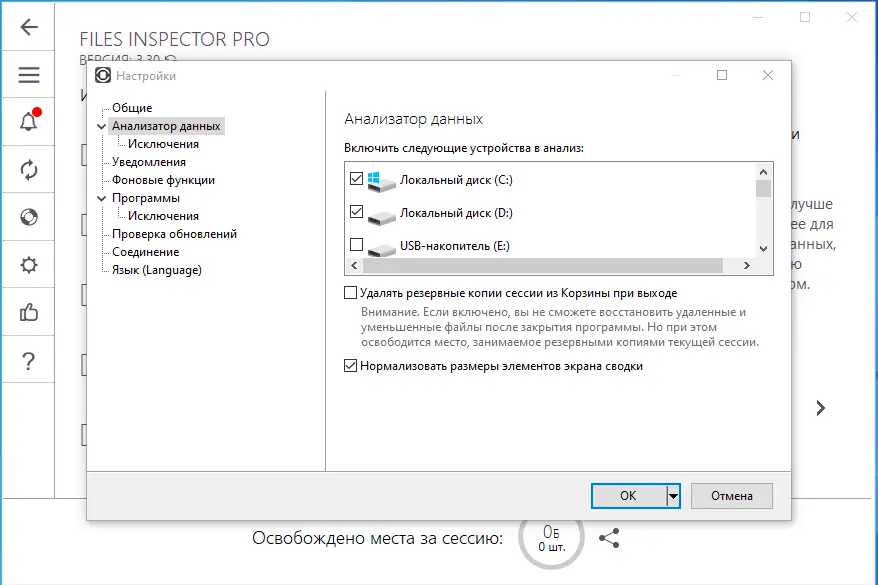The image size is (878, 585).
Task: Click device list scroll left arrow
Action: click(354, 265)
